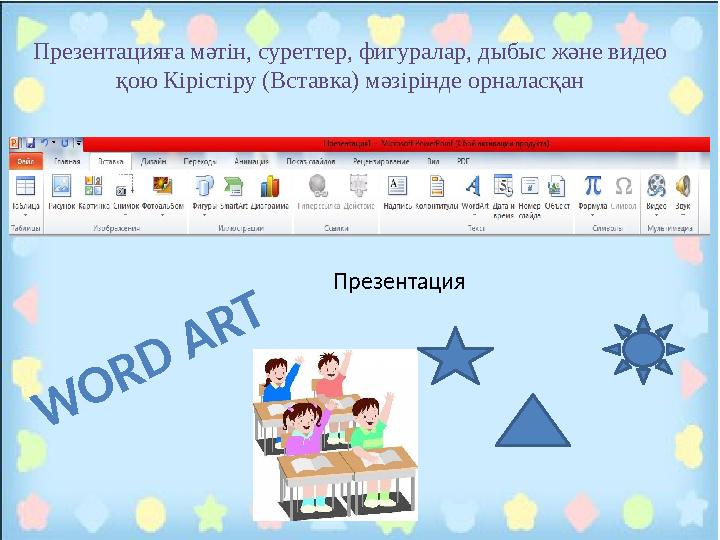This screenshot has width=720, height=540.
Task: Click the Символы group label
Action: point(607,228)
